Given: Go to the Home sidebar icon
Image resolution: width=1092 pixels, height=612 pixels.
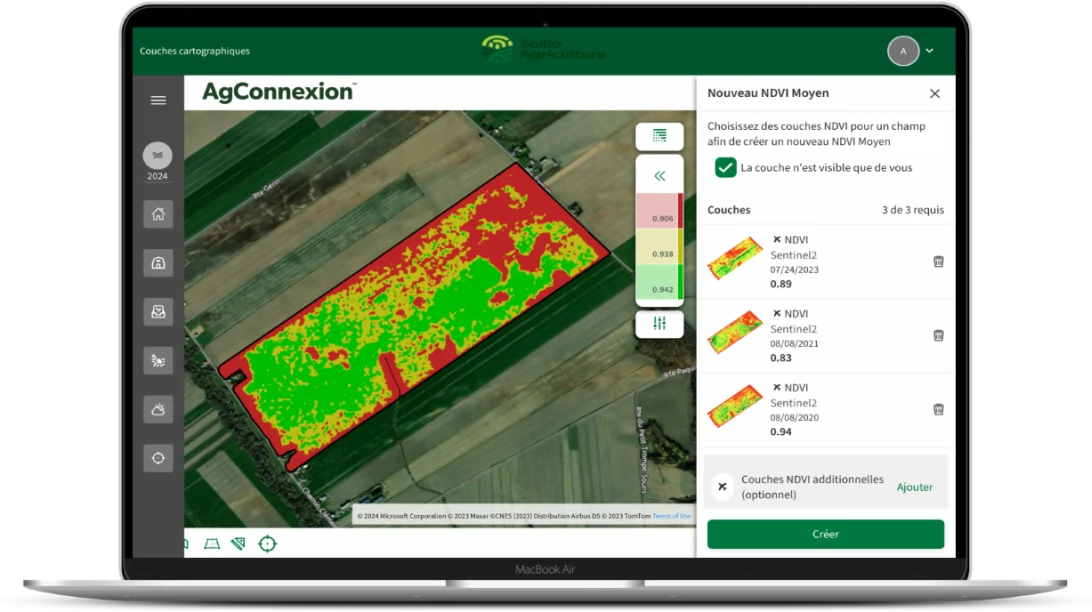Looking at the screenshot, I should click(158, 214).
